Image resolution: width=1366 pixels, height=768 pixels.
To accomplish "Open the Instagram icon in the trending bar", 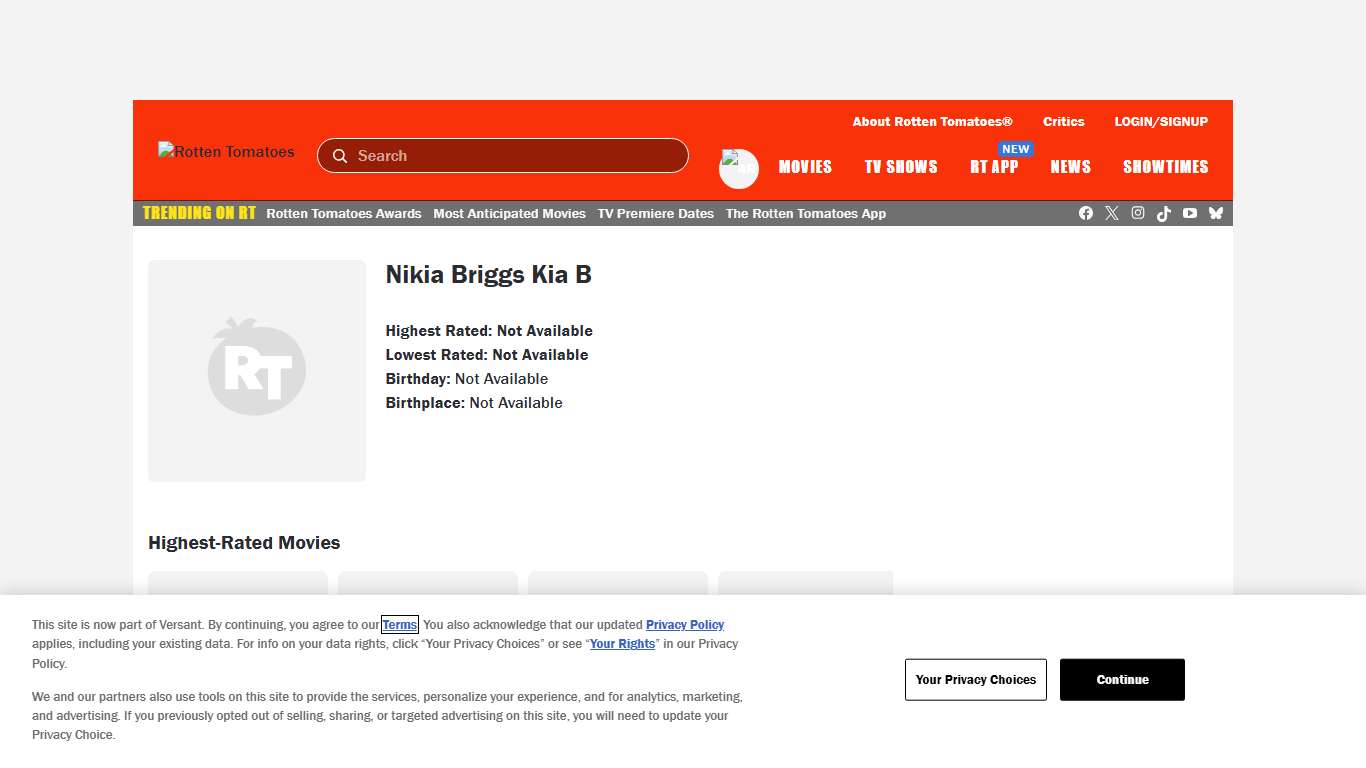I will 1138,213.
